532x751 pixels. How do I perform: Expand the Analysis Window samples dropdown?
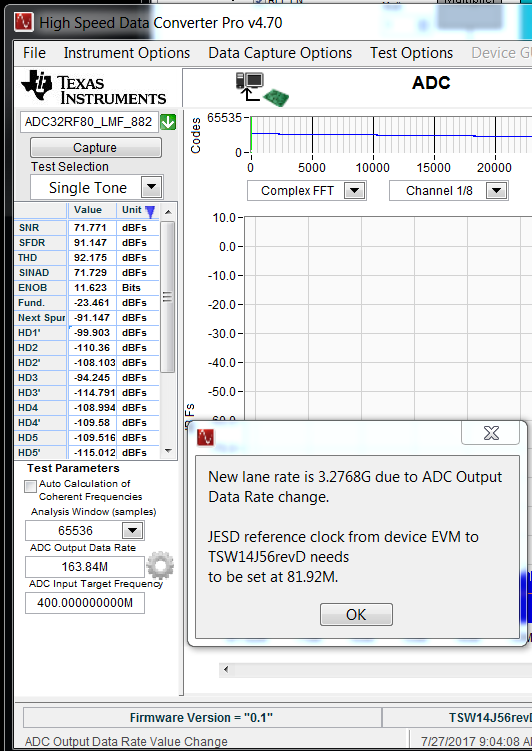(x=132, y=530)
